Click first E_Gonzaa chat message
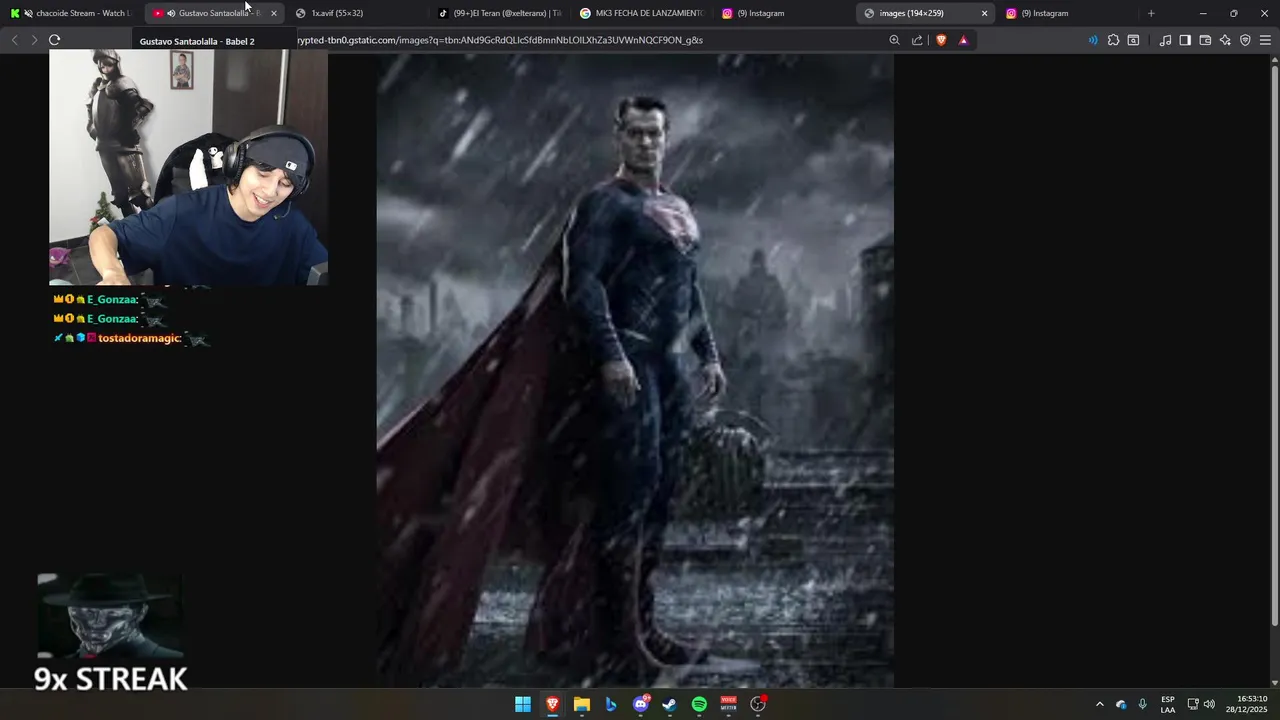Screen dimensions: 1280x720 [x=110, y=300]
